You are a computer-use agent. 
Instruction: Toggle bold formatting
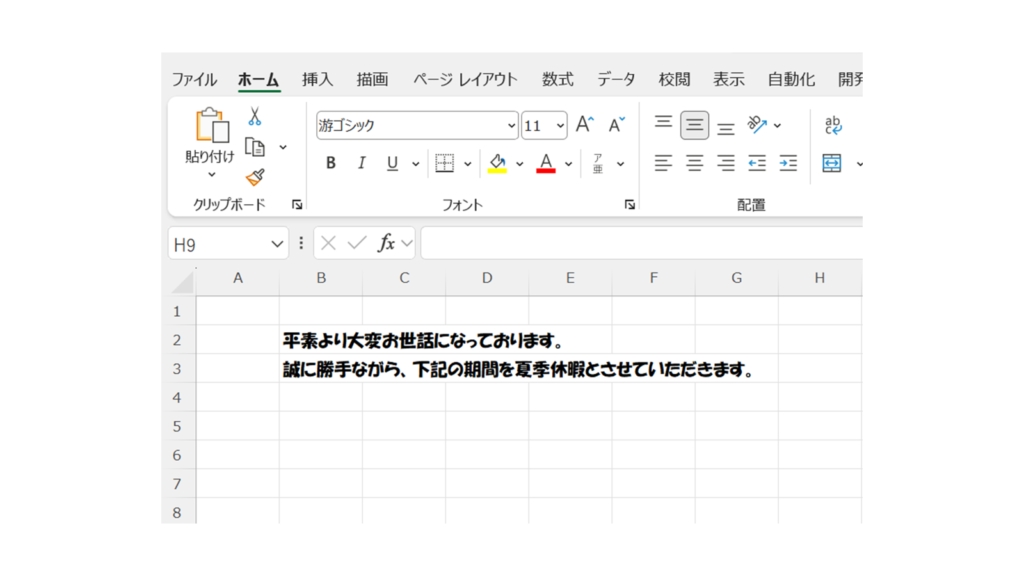pos(331,163)
